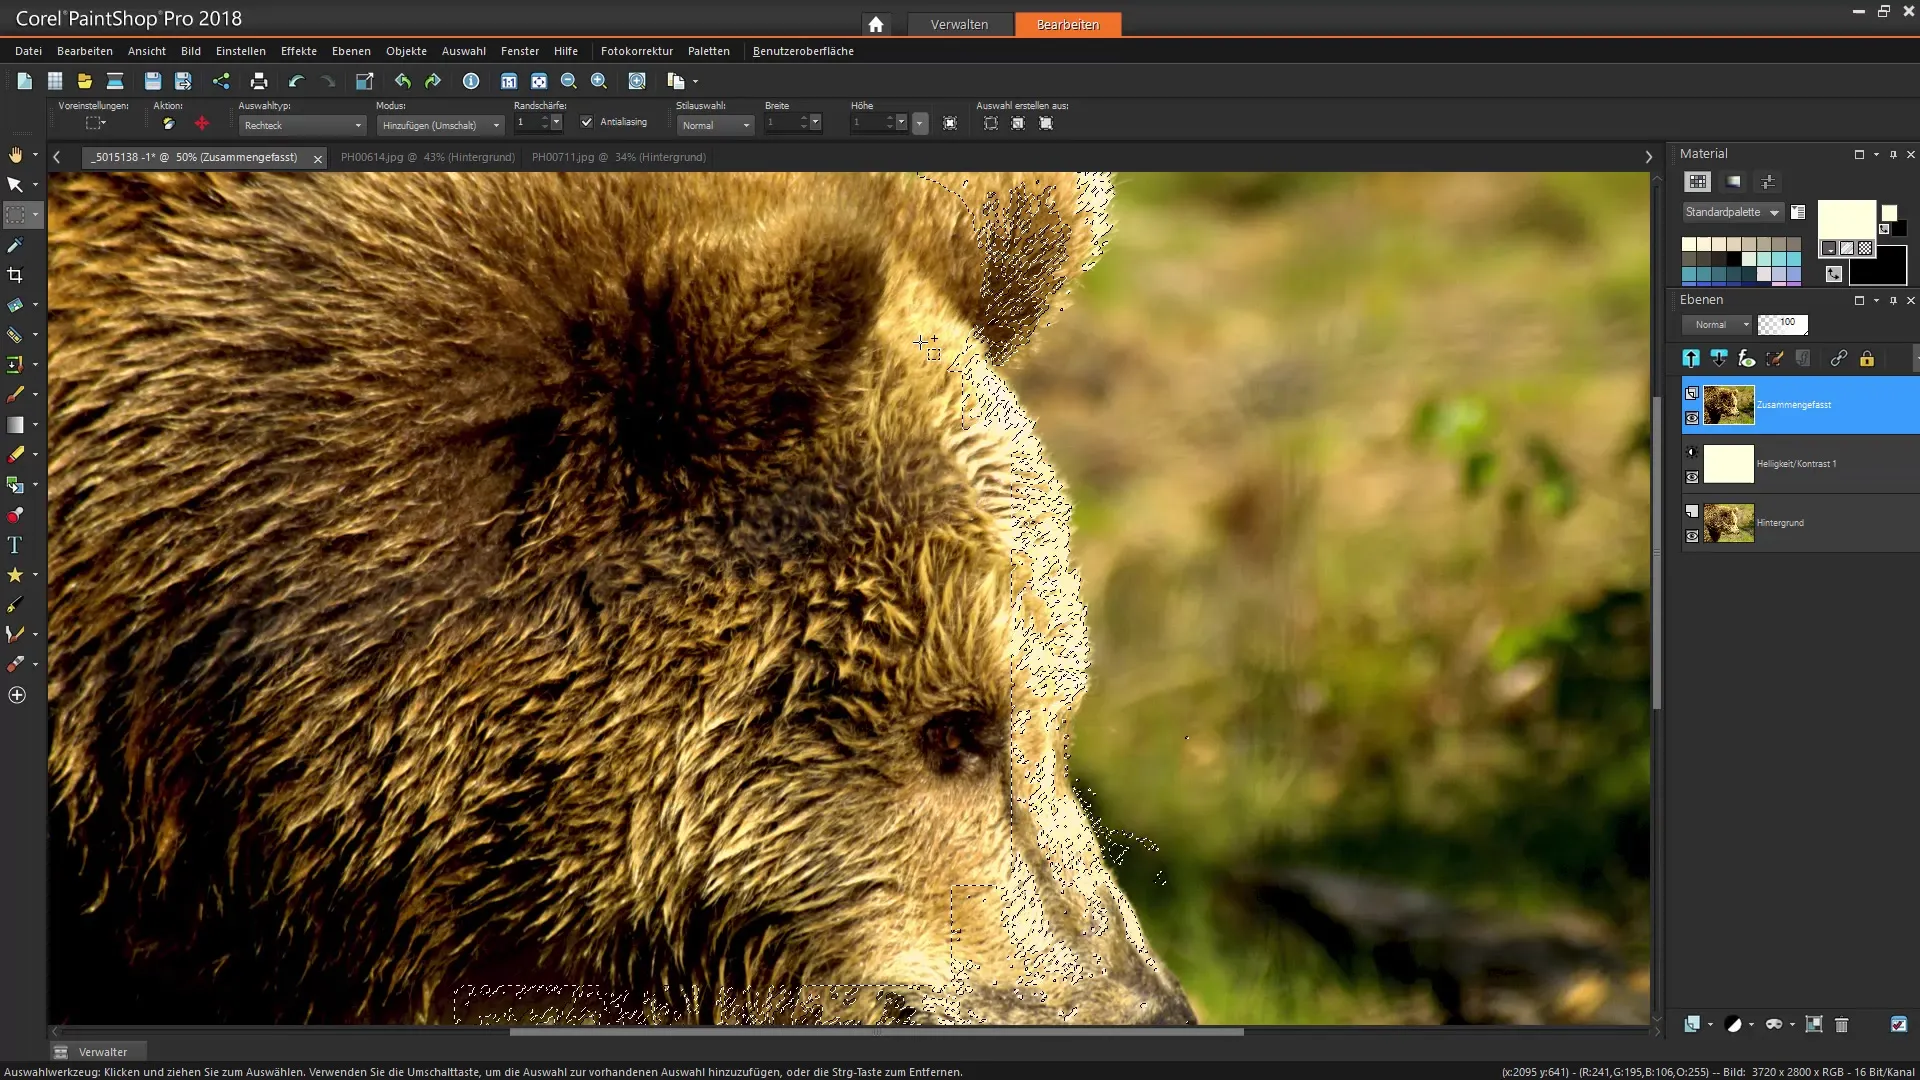Switch to the Verwalten workspace tab
The width and height of the screenshot is (1920, 1080).
point(959,24)
